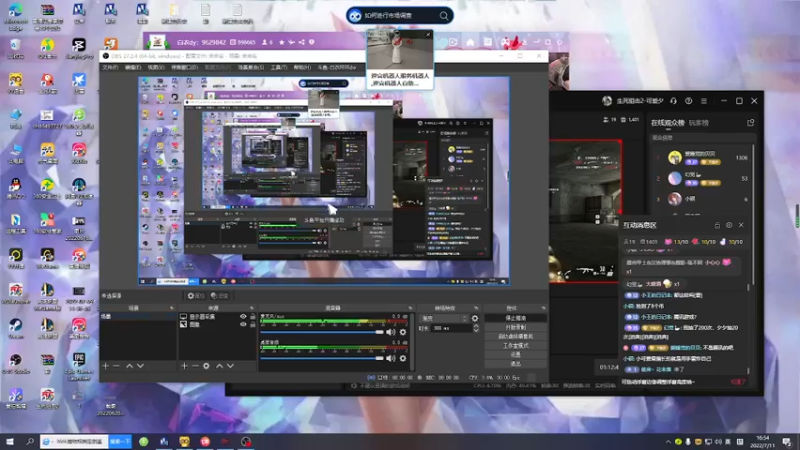Screen dimensions: 800x450
Task: Open microphone channel settings gear in mixer
Action: tap(403, 332)
